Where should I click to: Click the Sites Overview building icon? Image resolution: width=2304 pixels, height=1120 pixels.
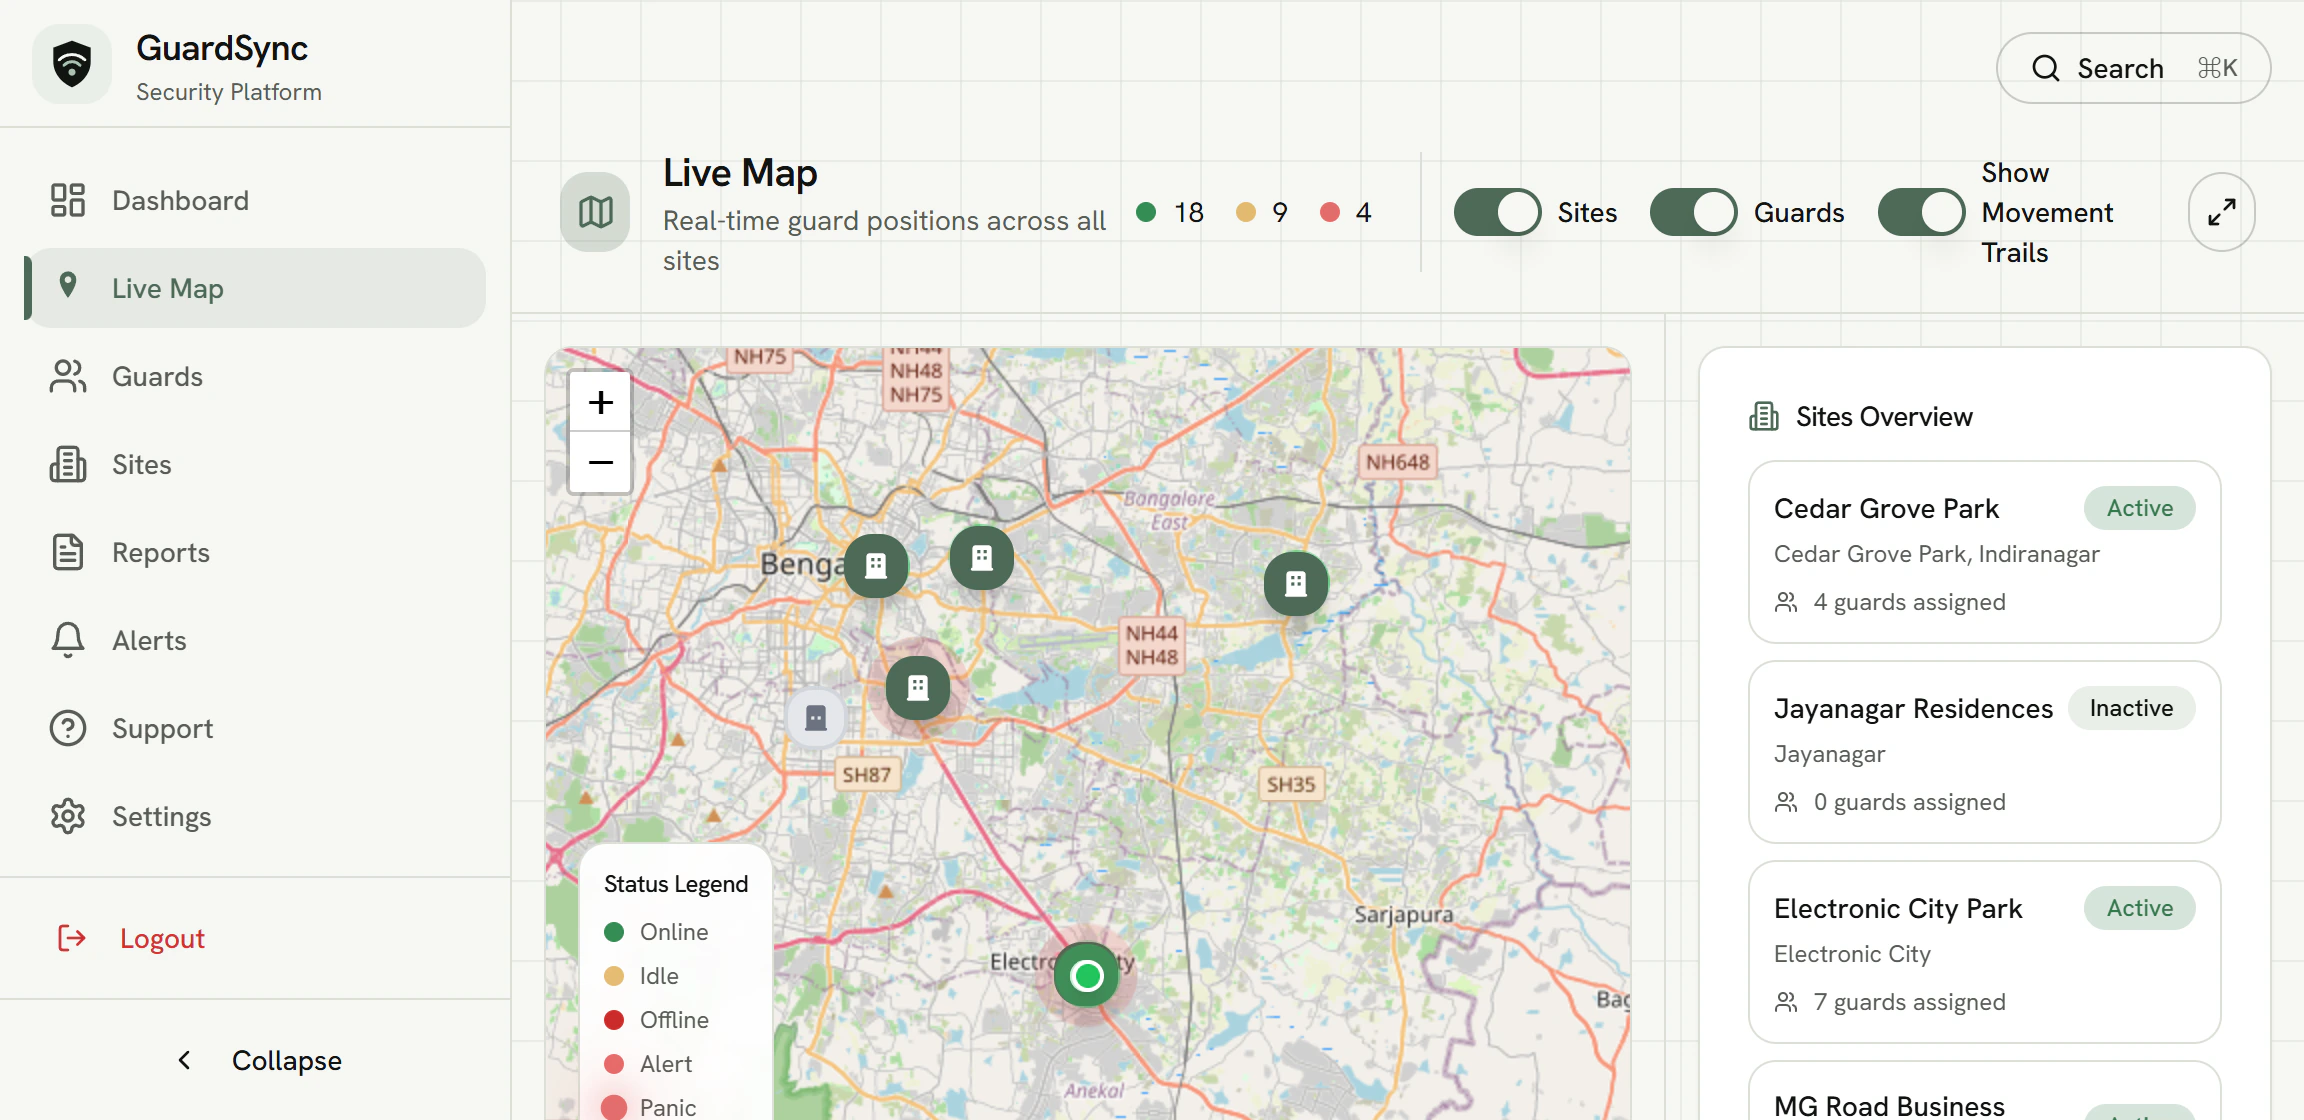pyautogui.click(x=1764, y=416)
